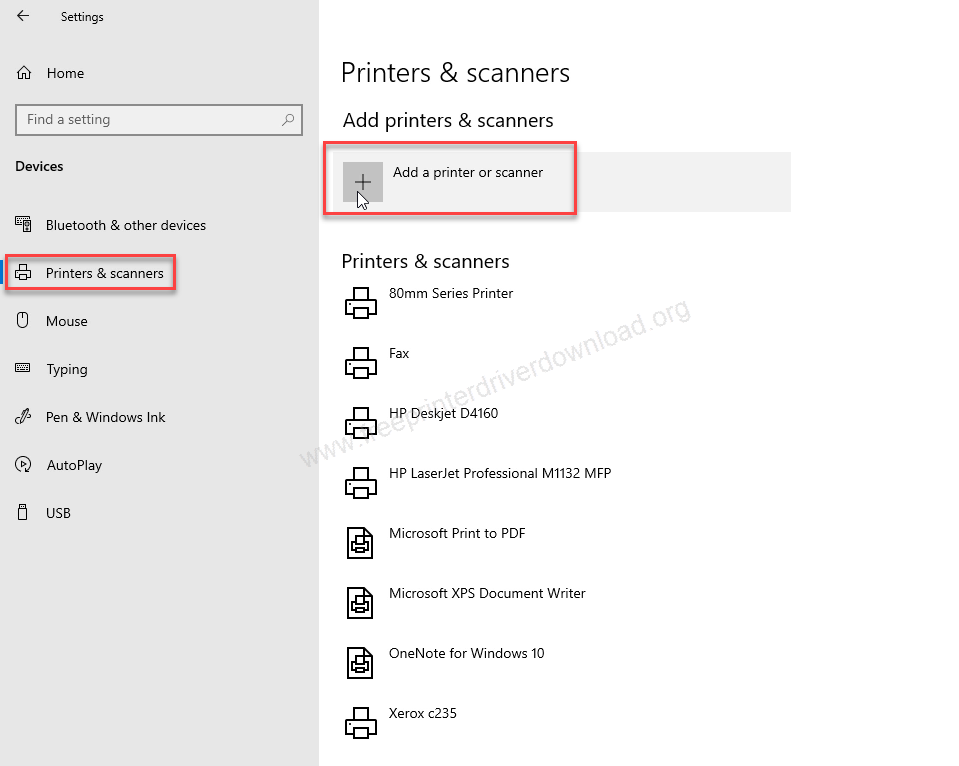Select Printers & scanners in sidebar
959x766 pixels.
coord(104,273)
